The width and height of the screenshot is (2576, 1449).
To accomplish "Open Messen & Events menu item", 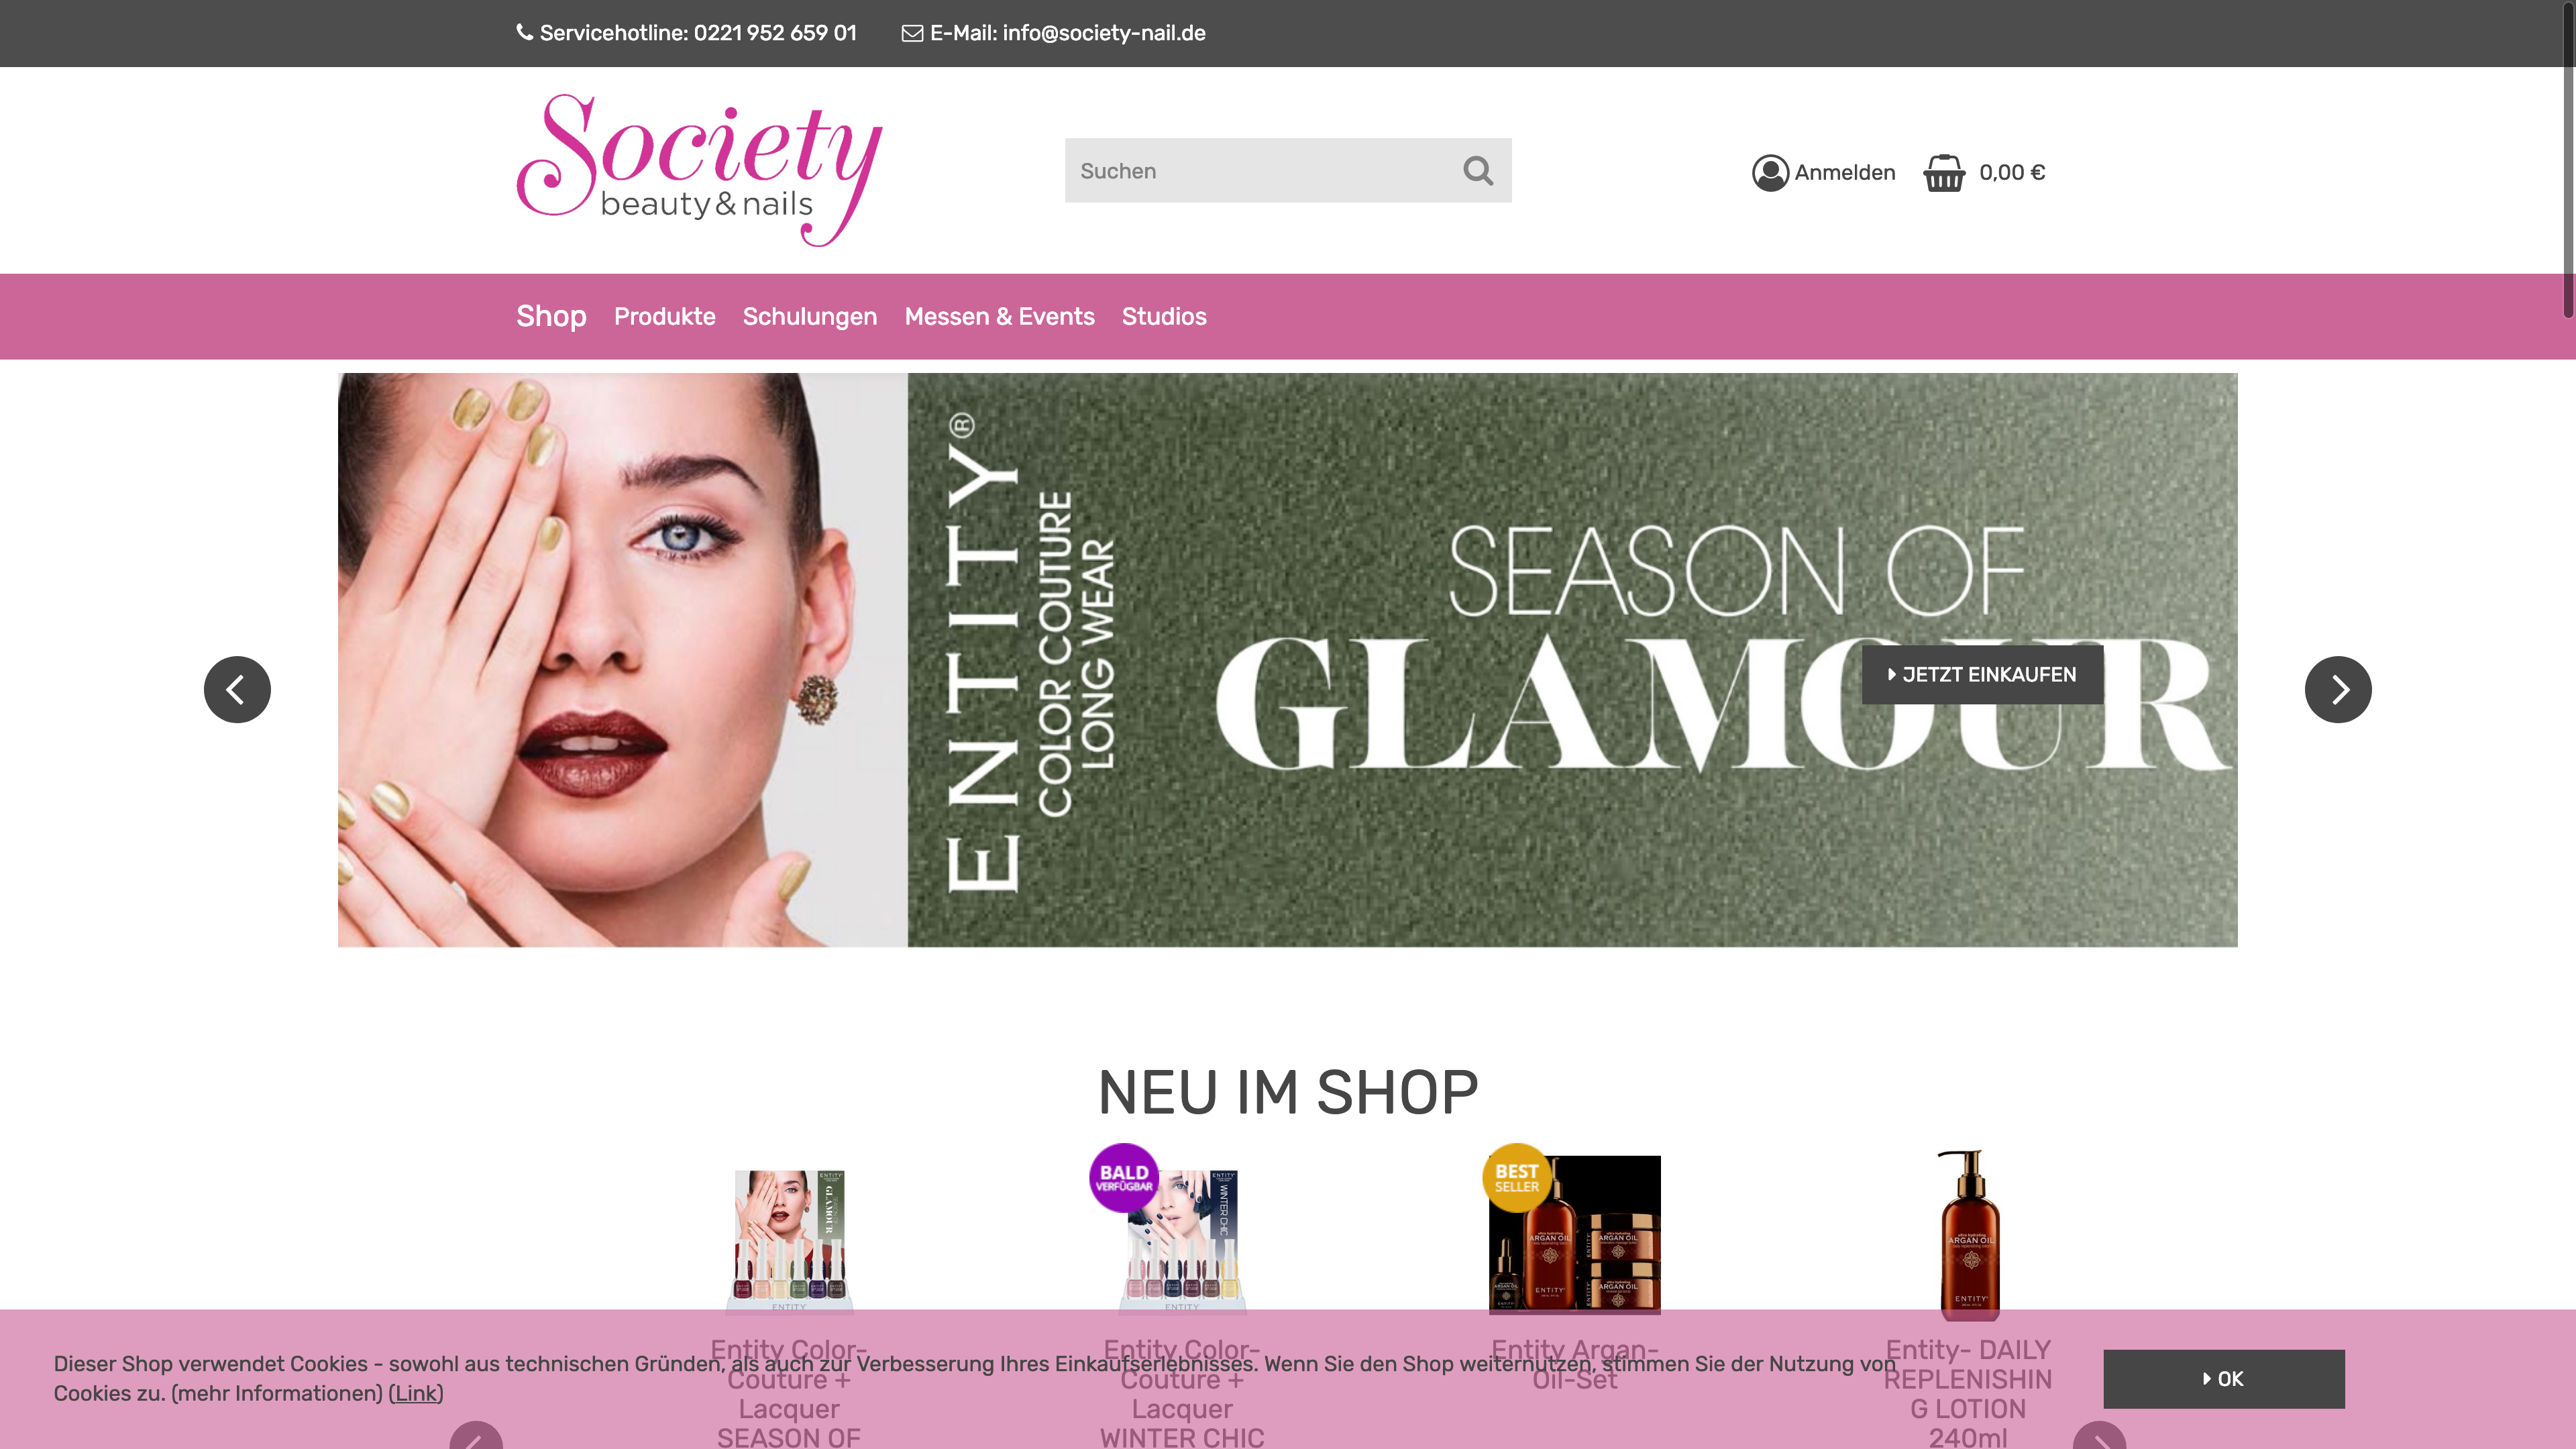I will pyautogui.click(x=1000, y=316).
